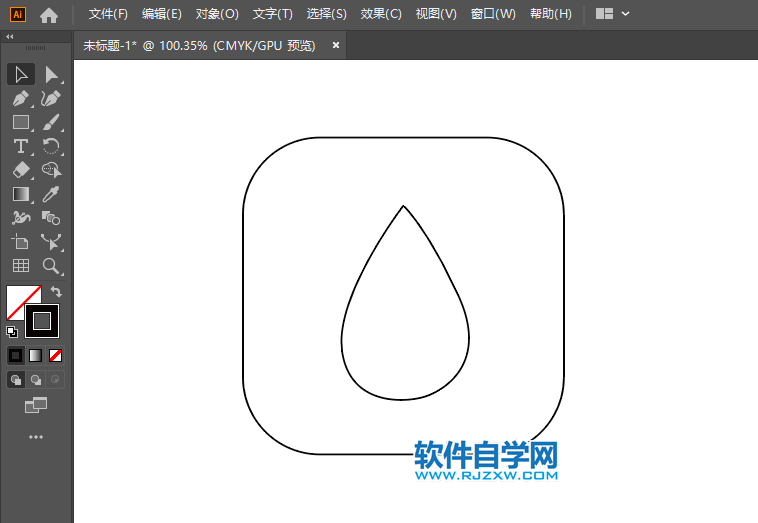Image resolution: width=758 pixels, height=523 pixels.
Task: Open Edit Toolbar three dots
Action: (36, 437)
